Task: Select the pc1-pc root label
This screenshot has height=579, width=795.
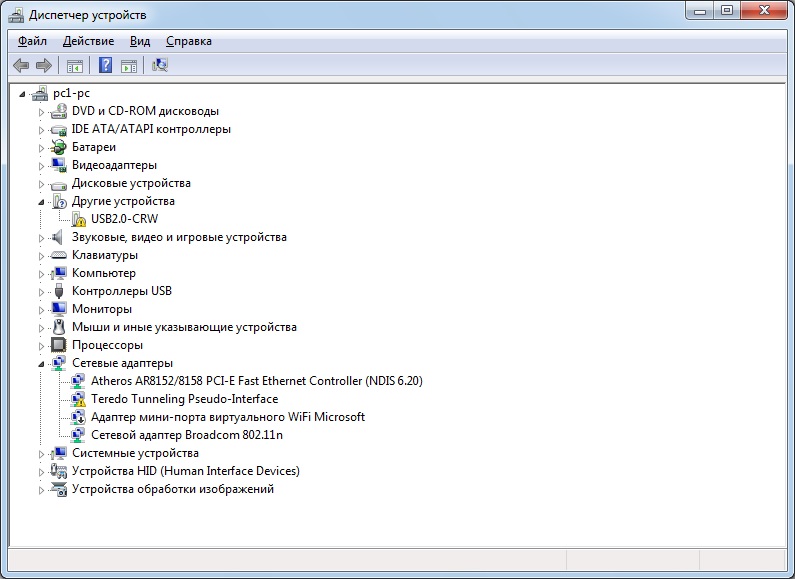Action: point(71,93)
